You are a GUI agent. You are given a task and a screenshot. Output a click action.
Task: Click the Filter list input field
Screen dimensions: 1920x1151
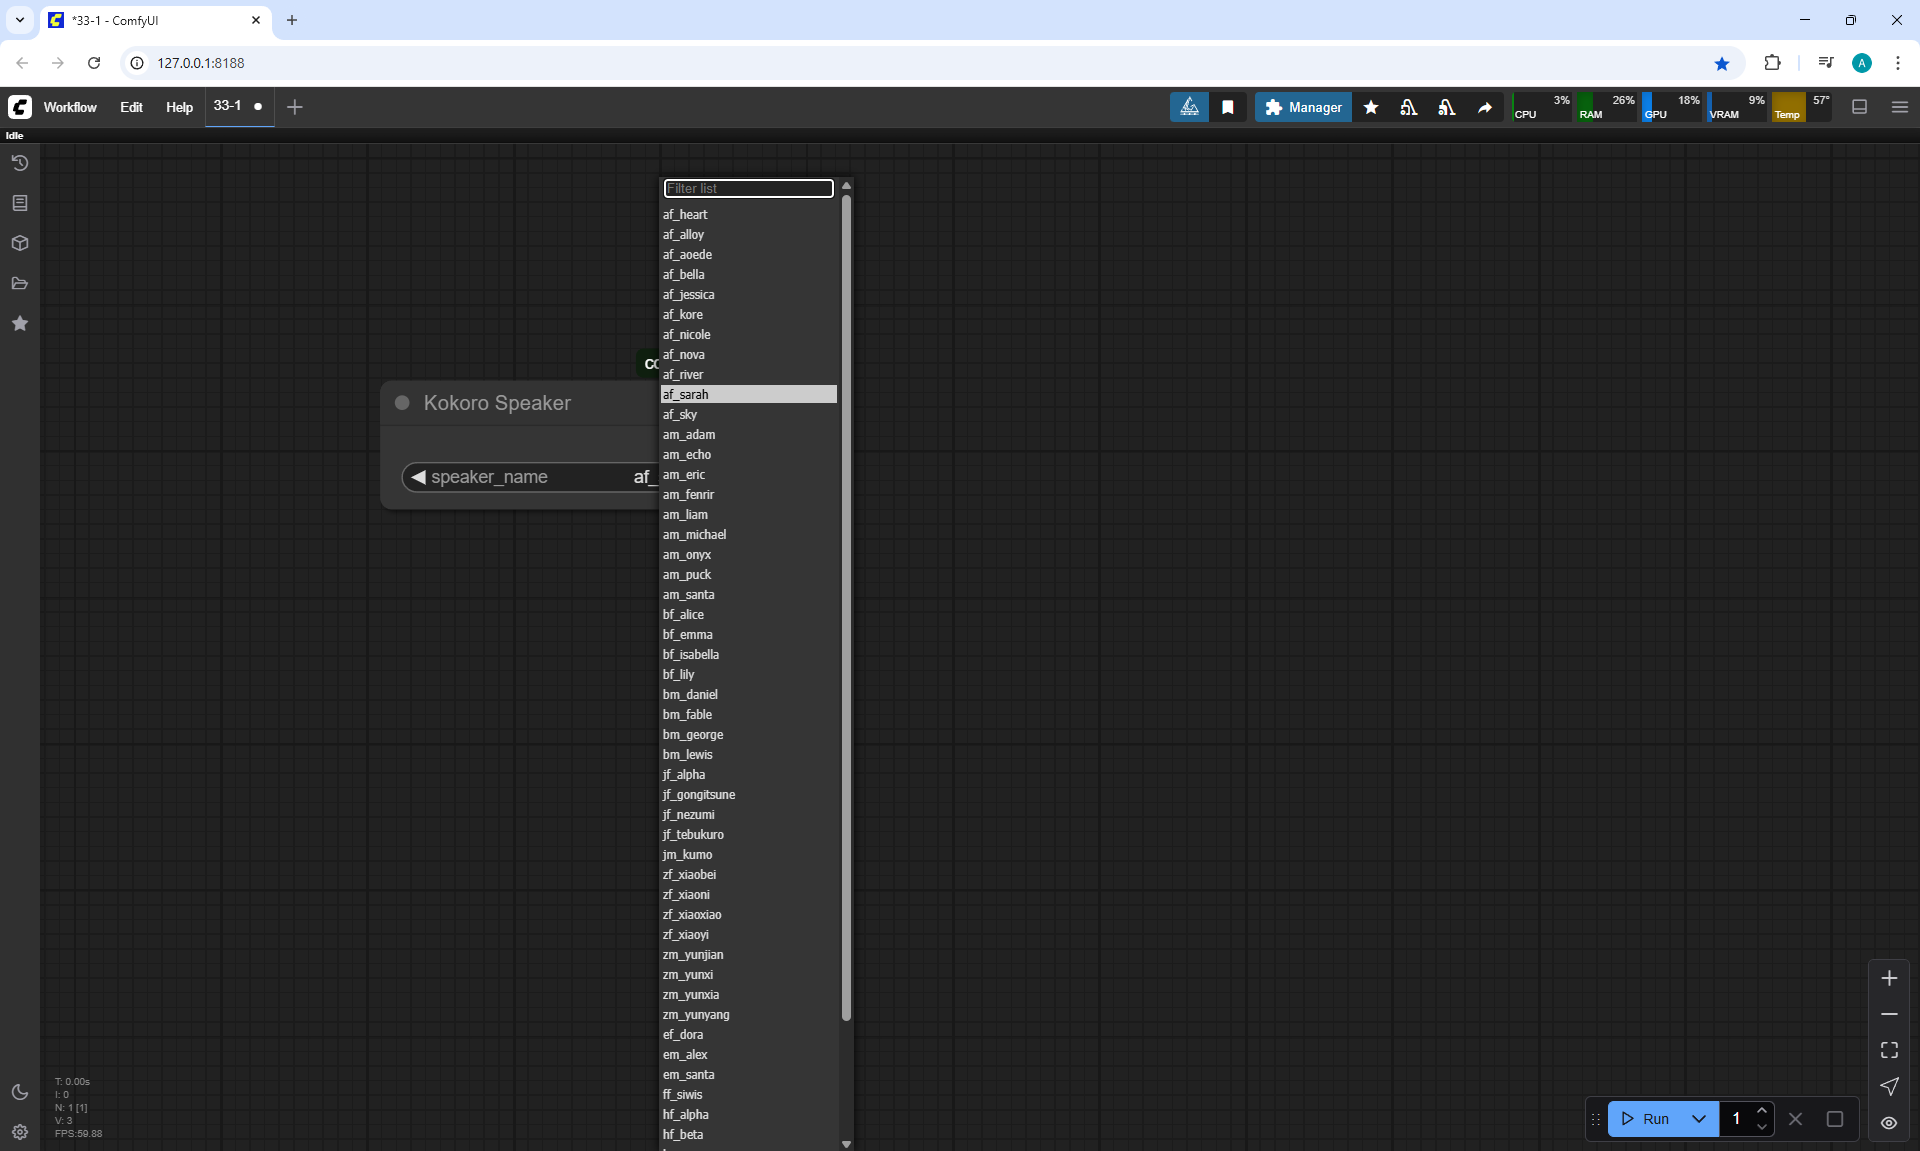[x=748, y=188]
